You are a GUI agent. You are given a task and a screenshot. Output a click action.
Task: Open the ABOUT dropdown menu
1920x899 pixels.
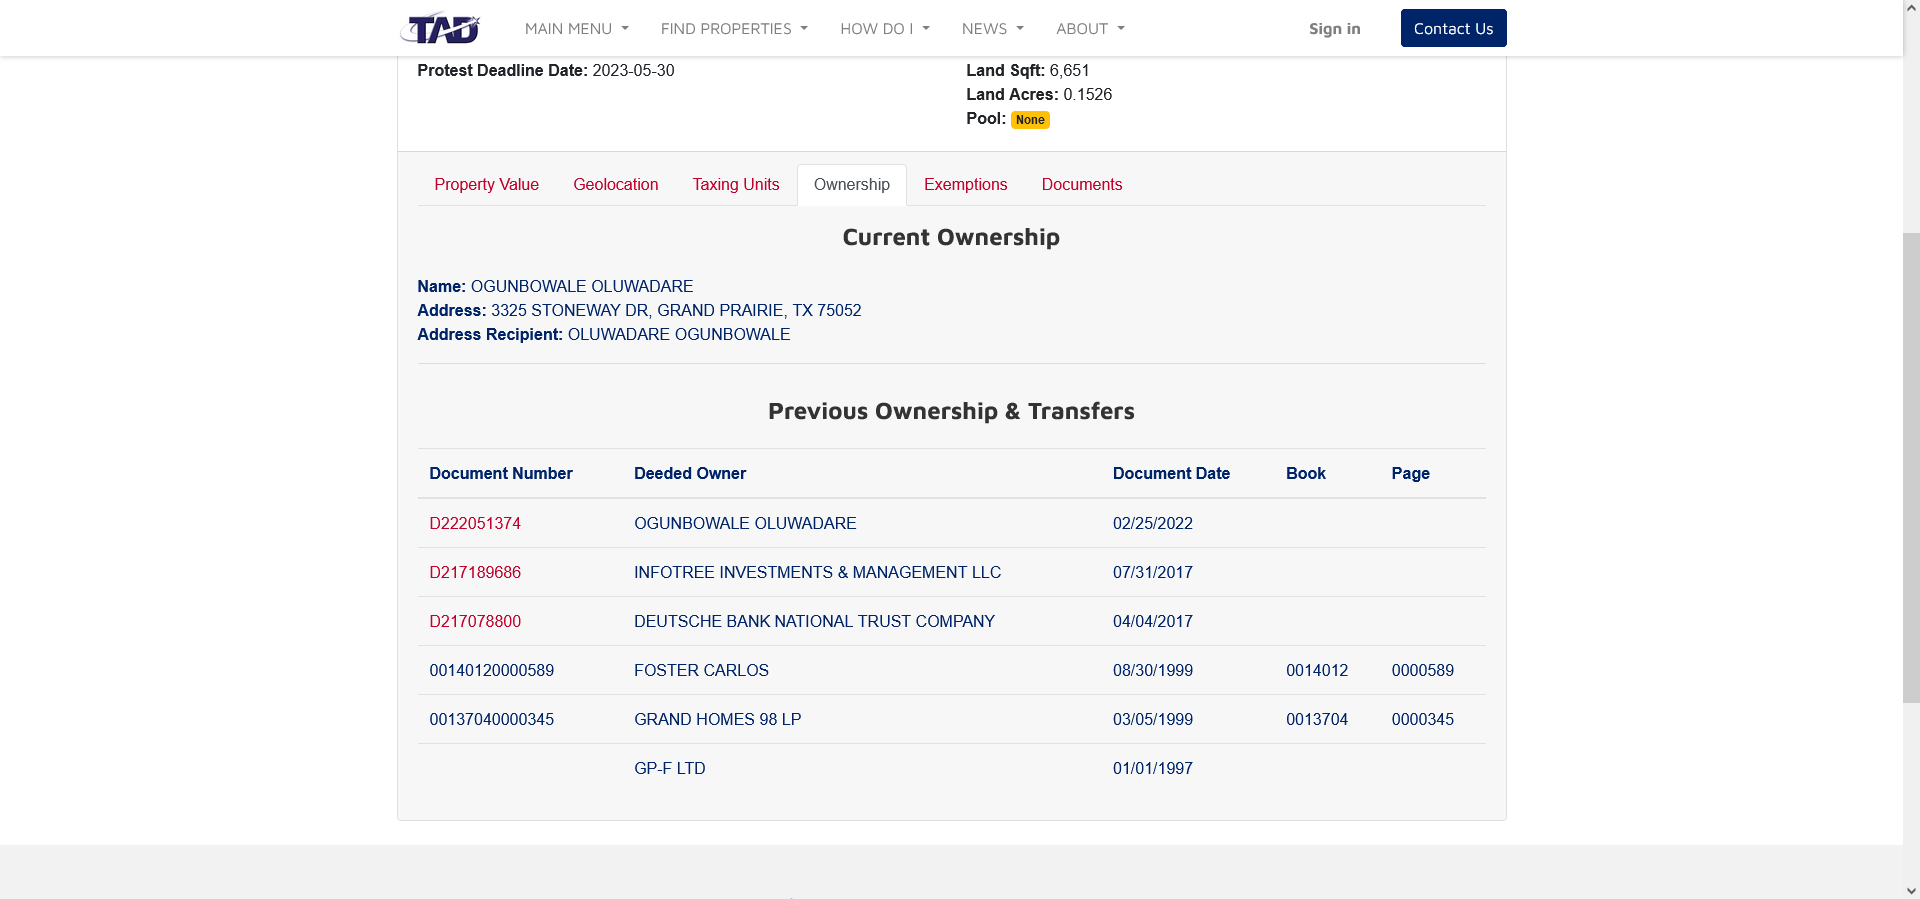click(x=1090, y=29)
